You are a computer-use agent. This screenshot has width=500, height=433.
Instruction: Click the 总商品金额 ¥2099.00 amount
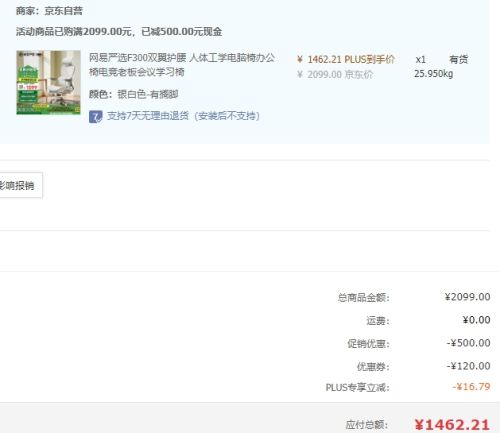tap(467, 297)
